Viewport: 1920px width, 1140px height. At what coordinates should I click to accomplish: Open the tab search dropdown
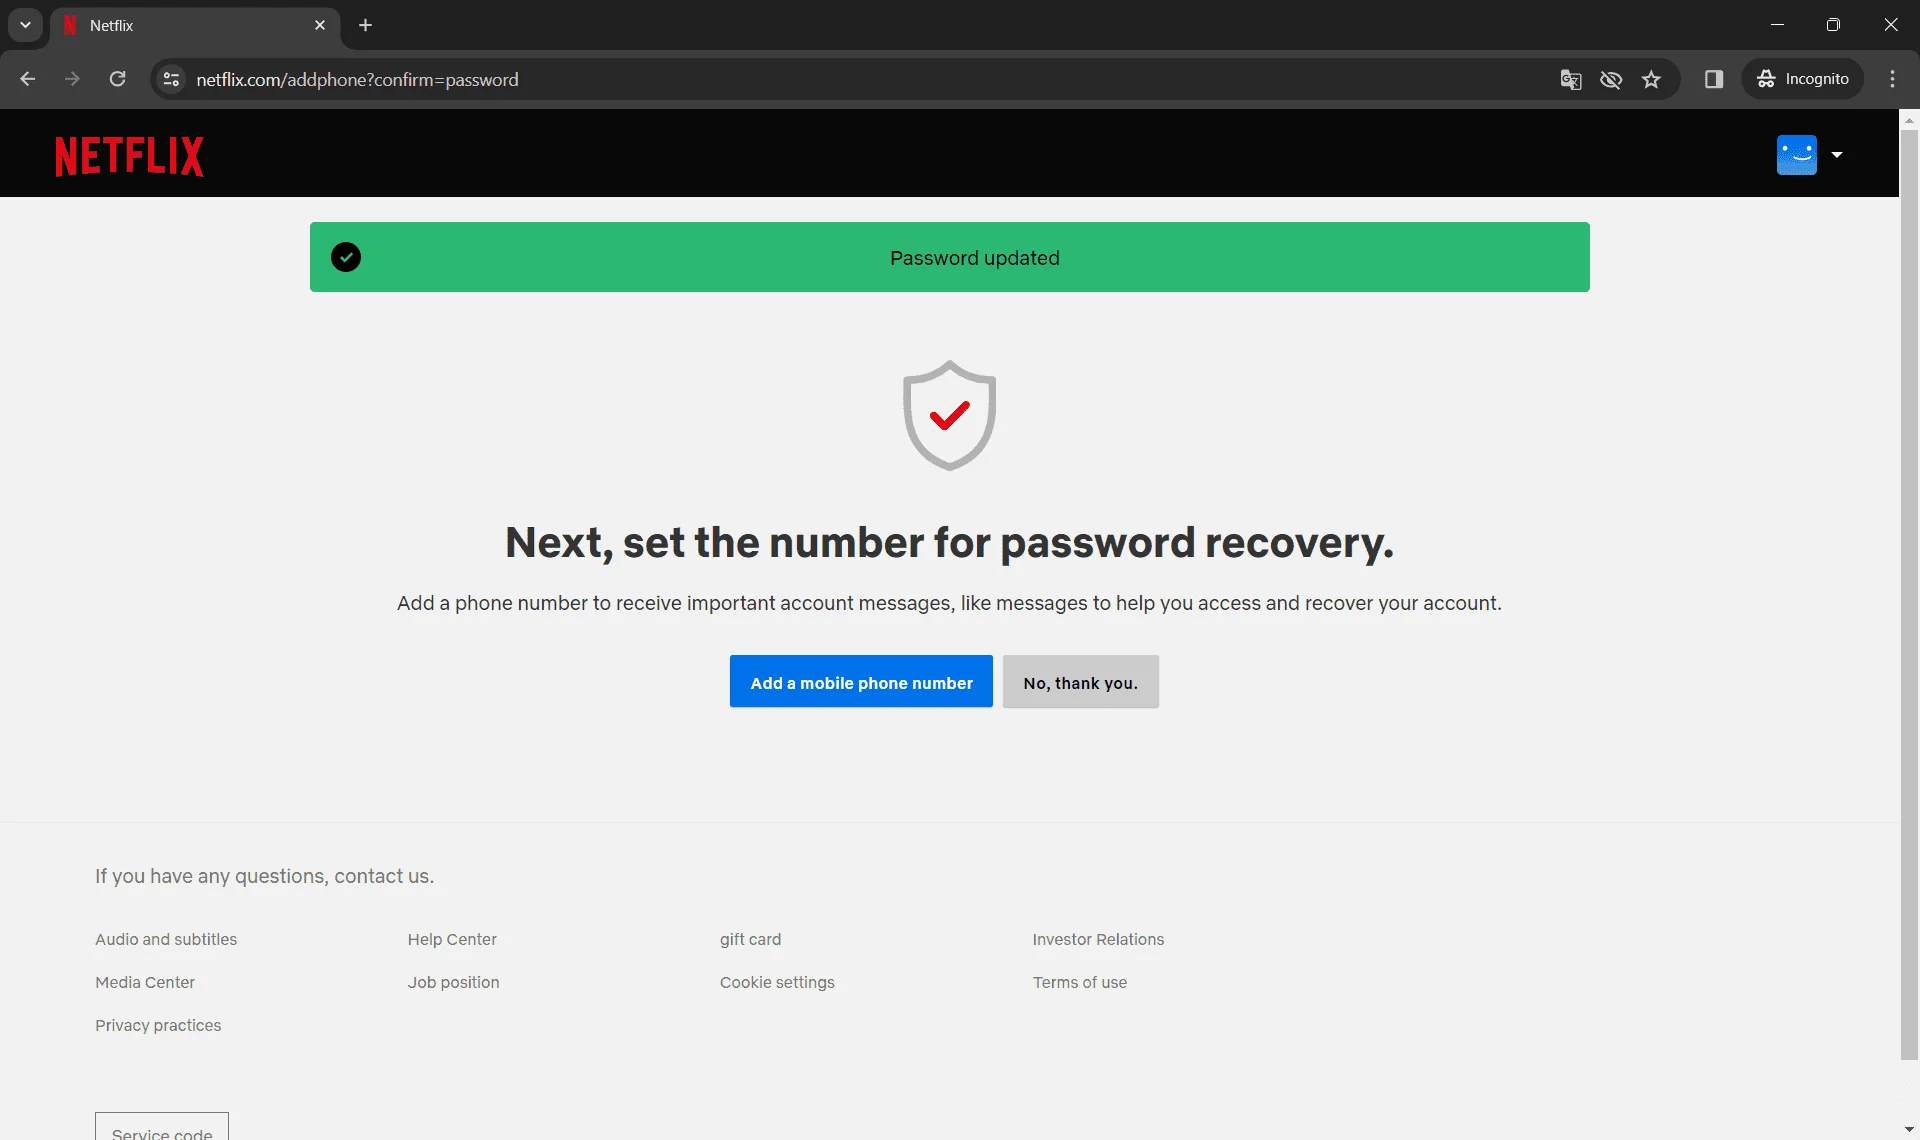(x=25, y=25)
